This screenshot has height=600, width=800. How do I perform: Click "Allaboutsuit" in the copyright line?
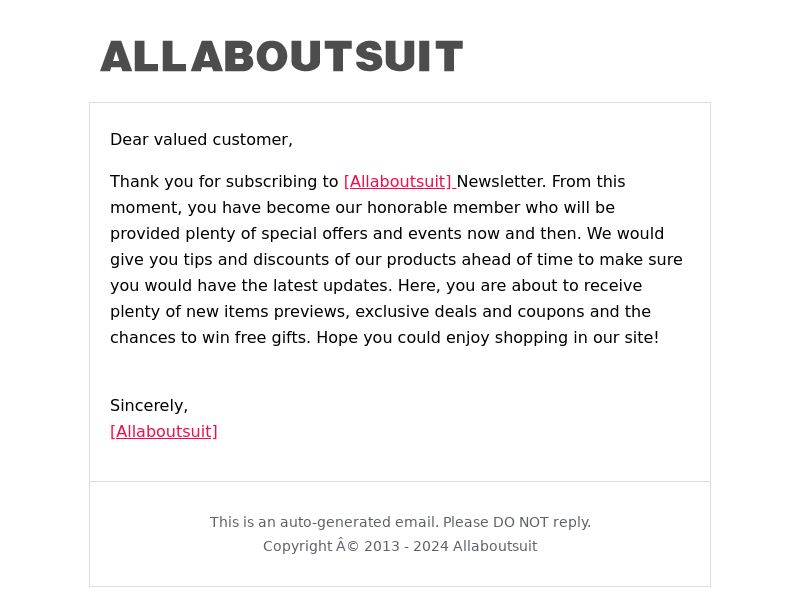point(495,546)
